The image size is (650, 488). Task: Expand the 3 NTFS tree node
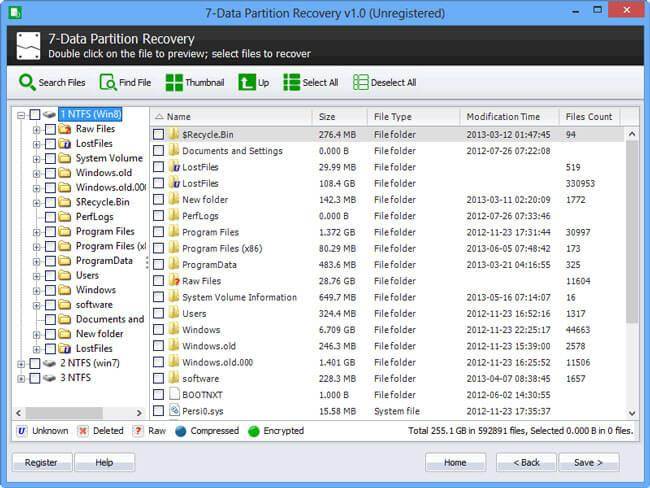click(21, 378)
